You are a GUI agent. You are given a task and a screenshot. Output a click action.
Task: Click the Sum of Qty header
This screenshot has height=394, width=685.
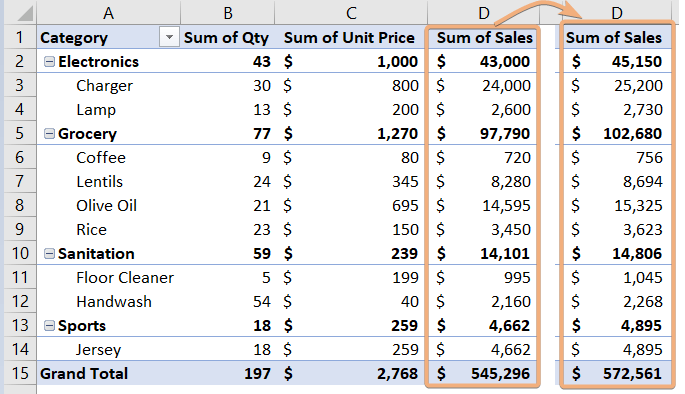coord(226,38)
